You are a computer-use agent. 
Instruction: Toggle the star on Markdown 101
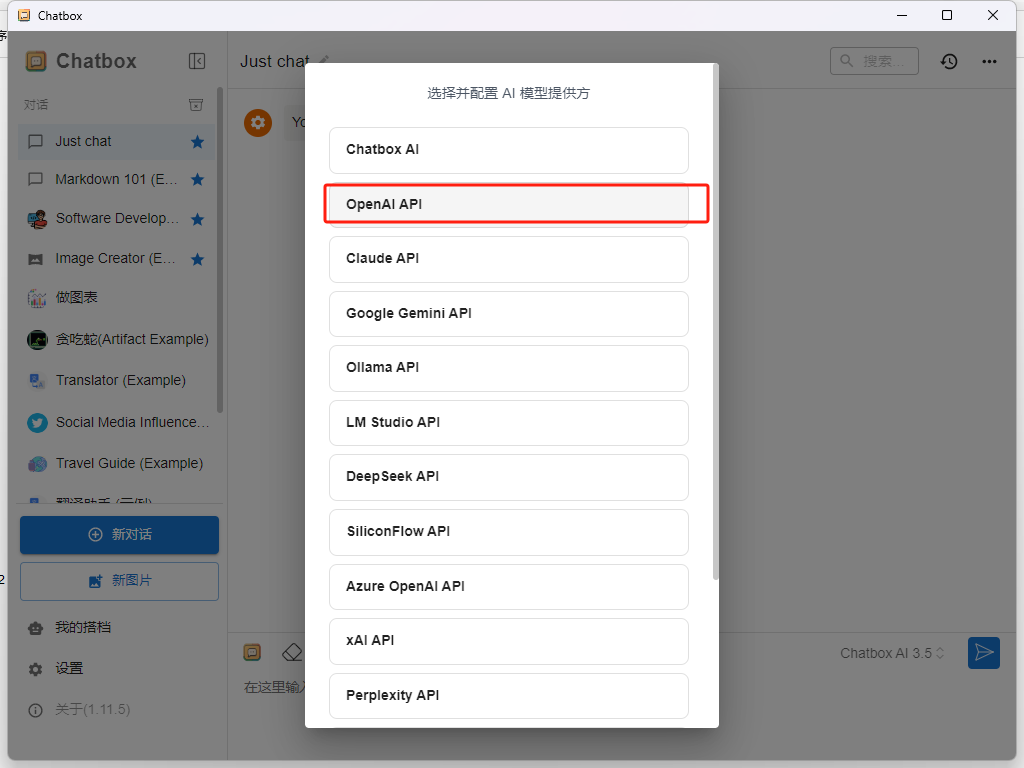click(197, 180)
